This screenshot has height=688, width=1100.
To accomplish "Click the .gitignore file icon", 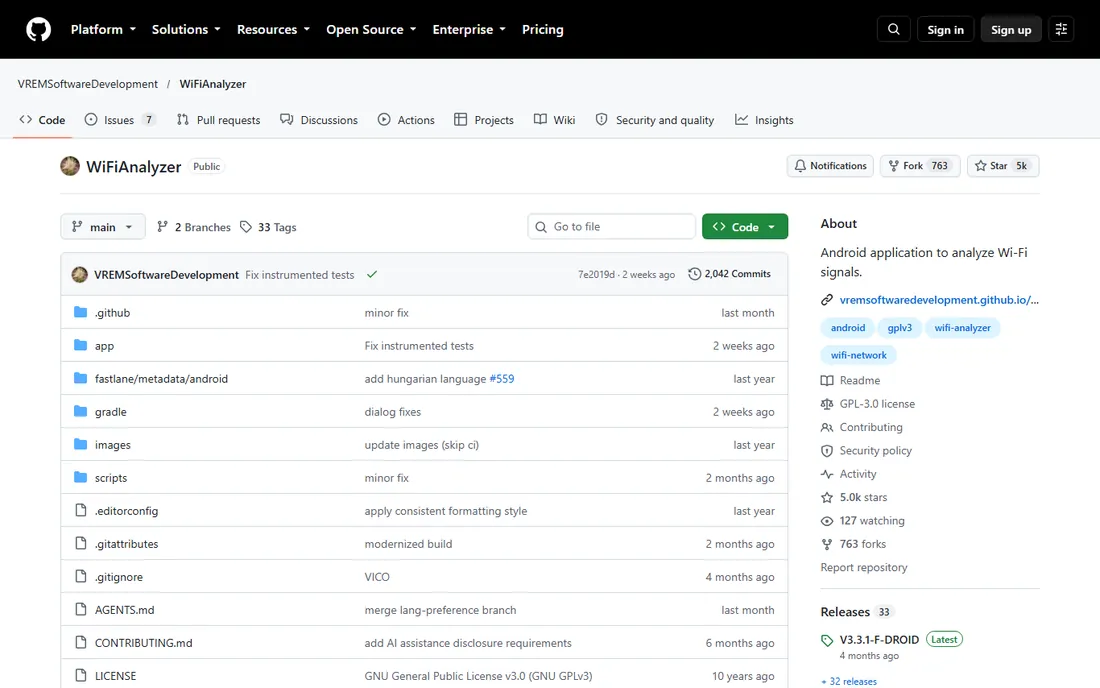I will pos(81,576).
